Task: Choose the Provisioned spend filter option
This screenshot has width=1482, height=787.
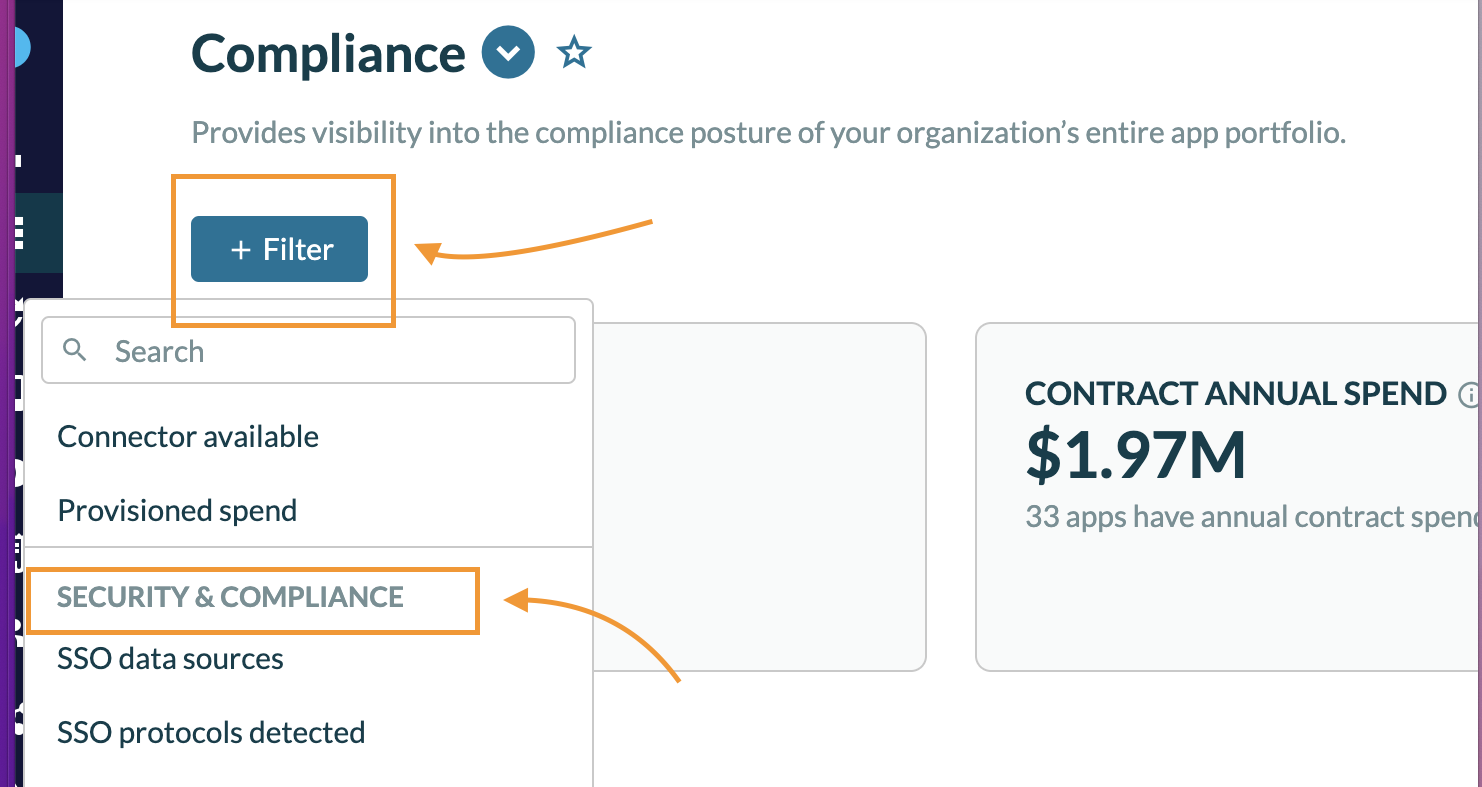Action: pyautogui.click(x=177, y=511)
